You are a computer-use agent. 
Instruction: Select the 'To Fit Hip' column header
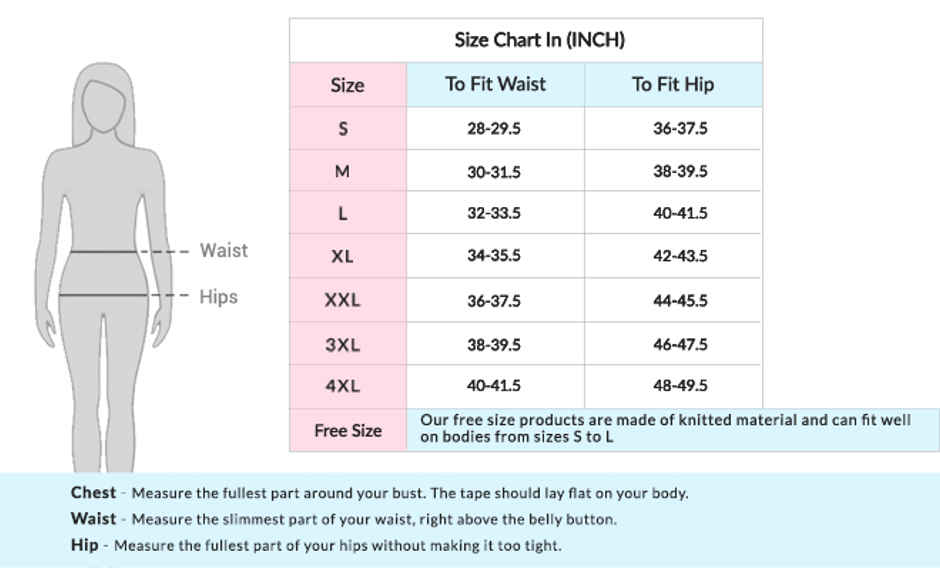pyautogui.click(x=672, y=84)
